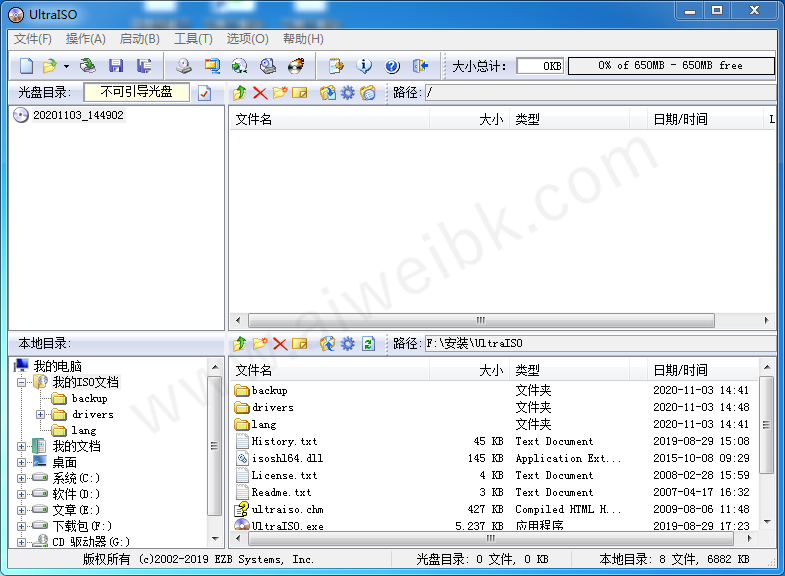This screenshot has height=576, width=785.
Task: Click the New file toolbar icon
Action: coord(26,66)
